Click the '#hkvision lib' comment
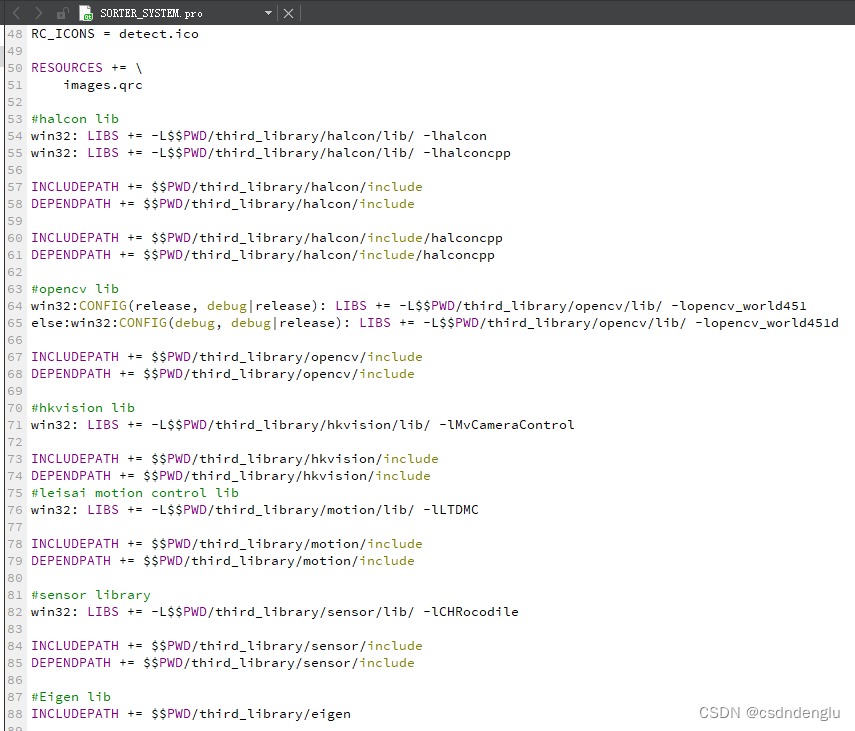This screenshot has width=855, height=731. pyautogui.click(x=83, y=408)
